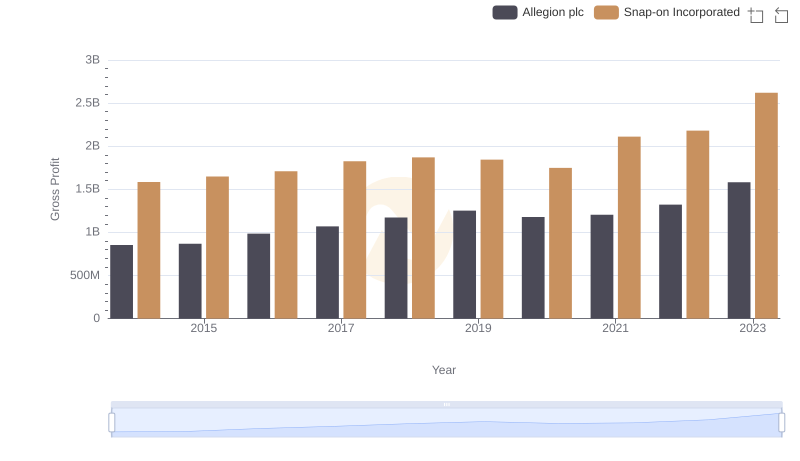Click the 2019 x-axis label
This screenshot has height=461, width=800.
[478, 328]
